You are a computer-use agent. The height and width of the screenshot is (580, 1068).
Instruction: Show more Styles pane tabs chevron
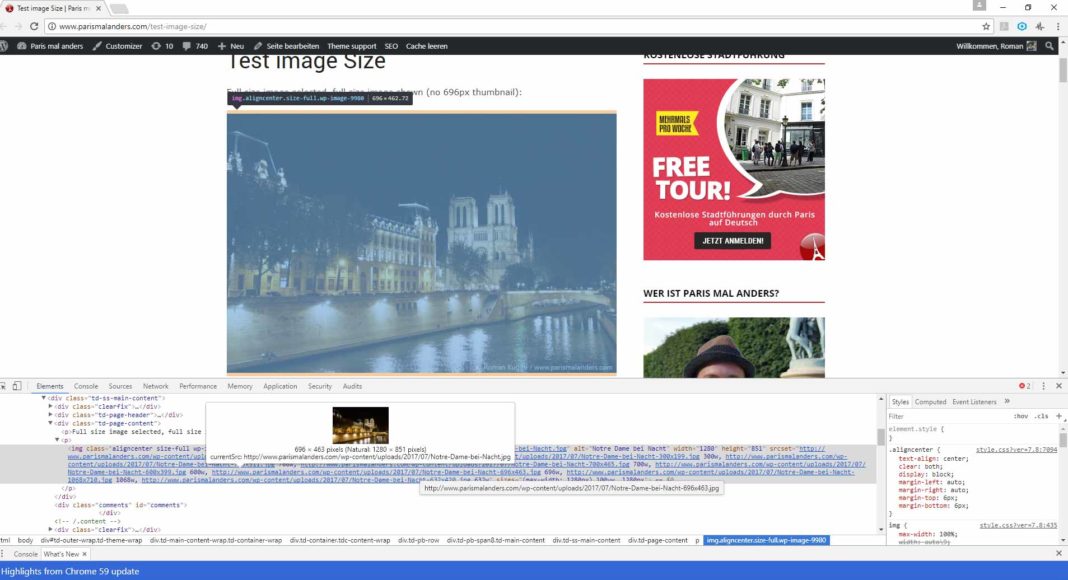(1007, 402)
